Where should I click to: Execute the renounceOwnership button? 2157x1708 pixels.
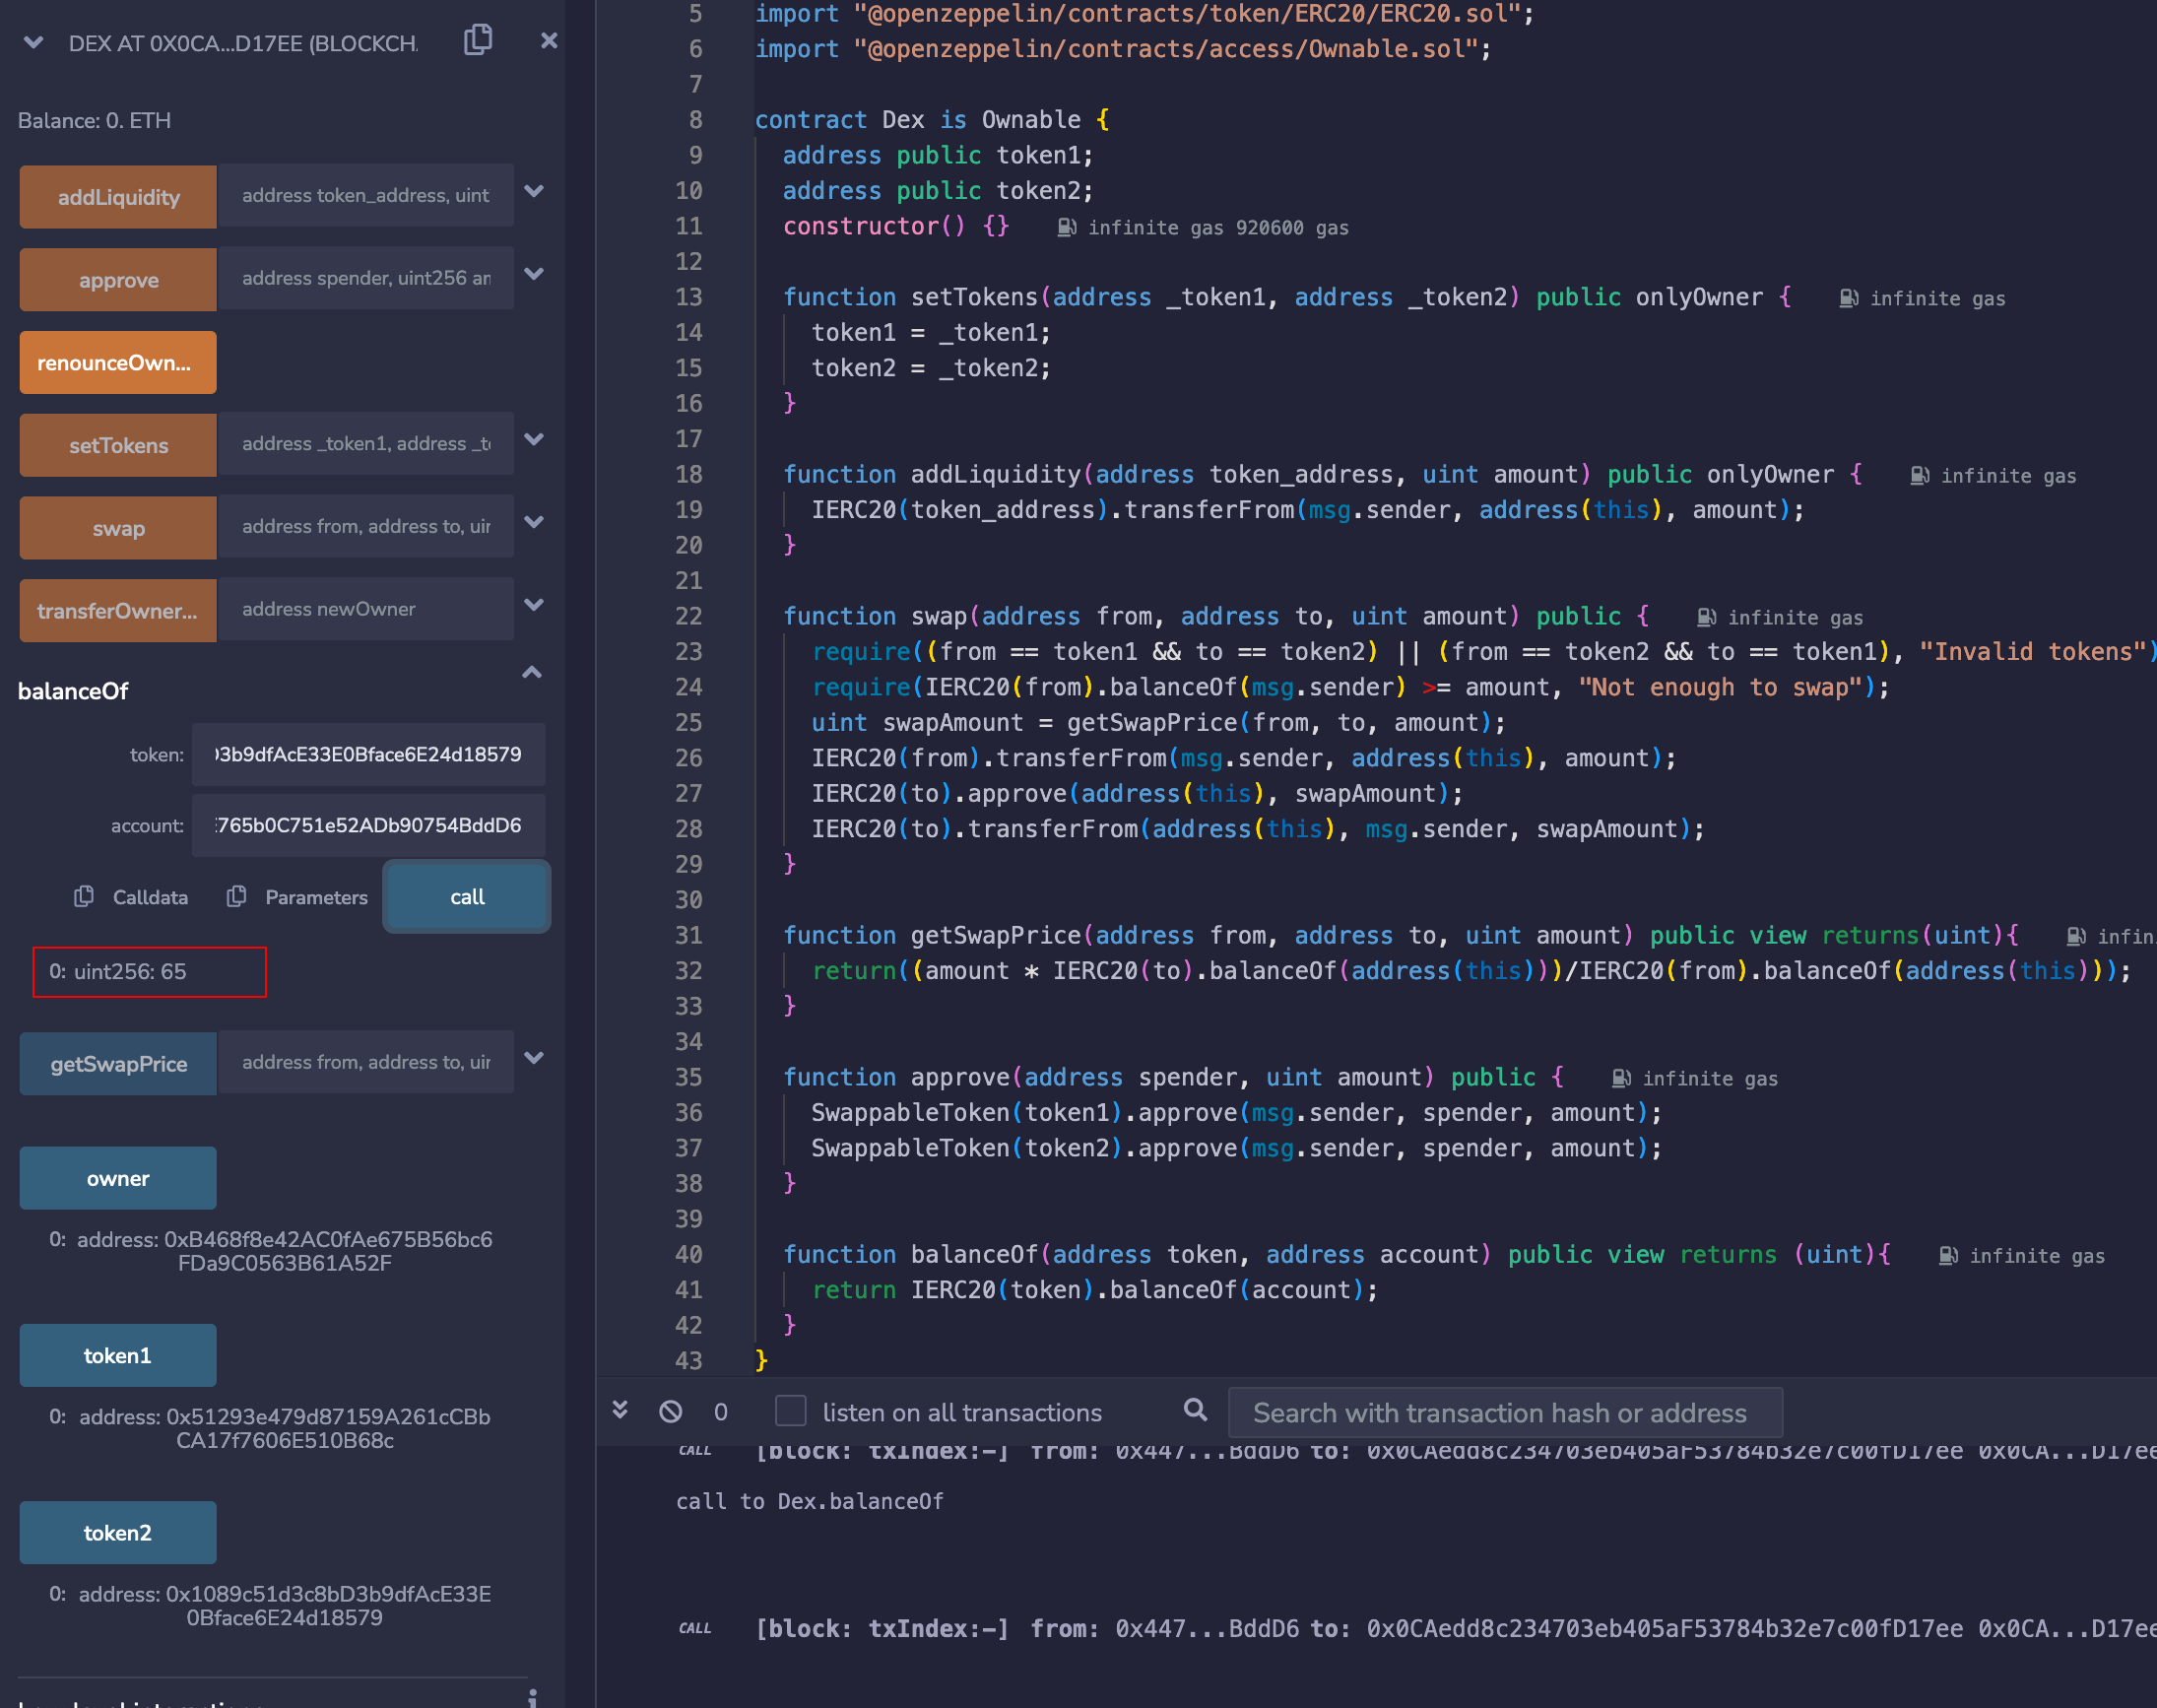pos(118,363)
